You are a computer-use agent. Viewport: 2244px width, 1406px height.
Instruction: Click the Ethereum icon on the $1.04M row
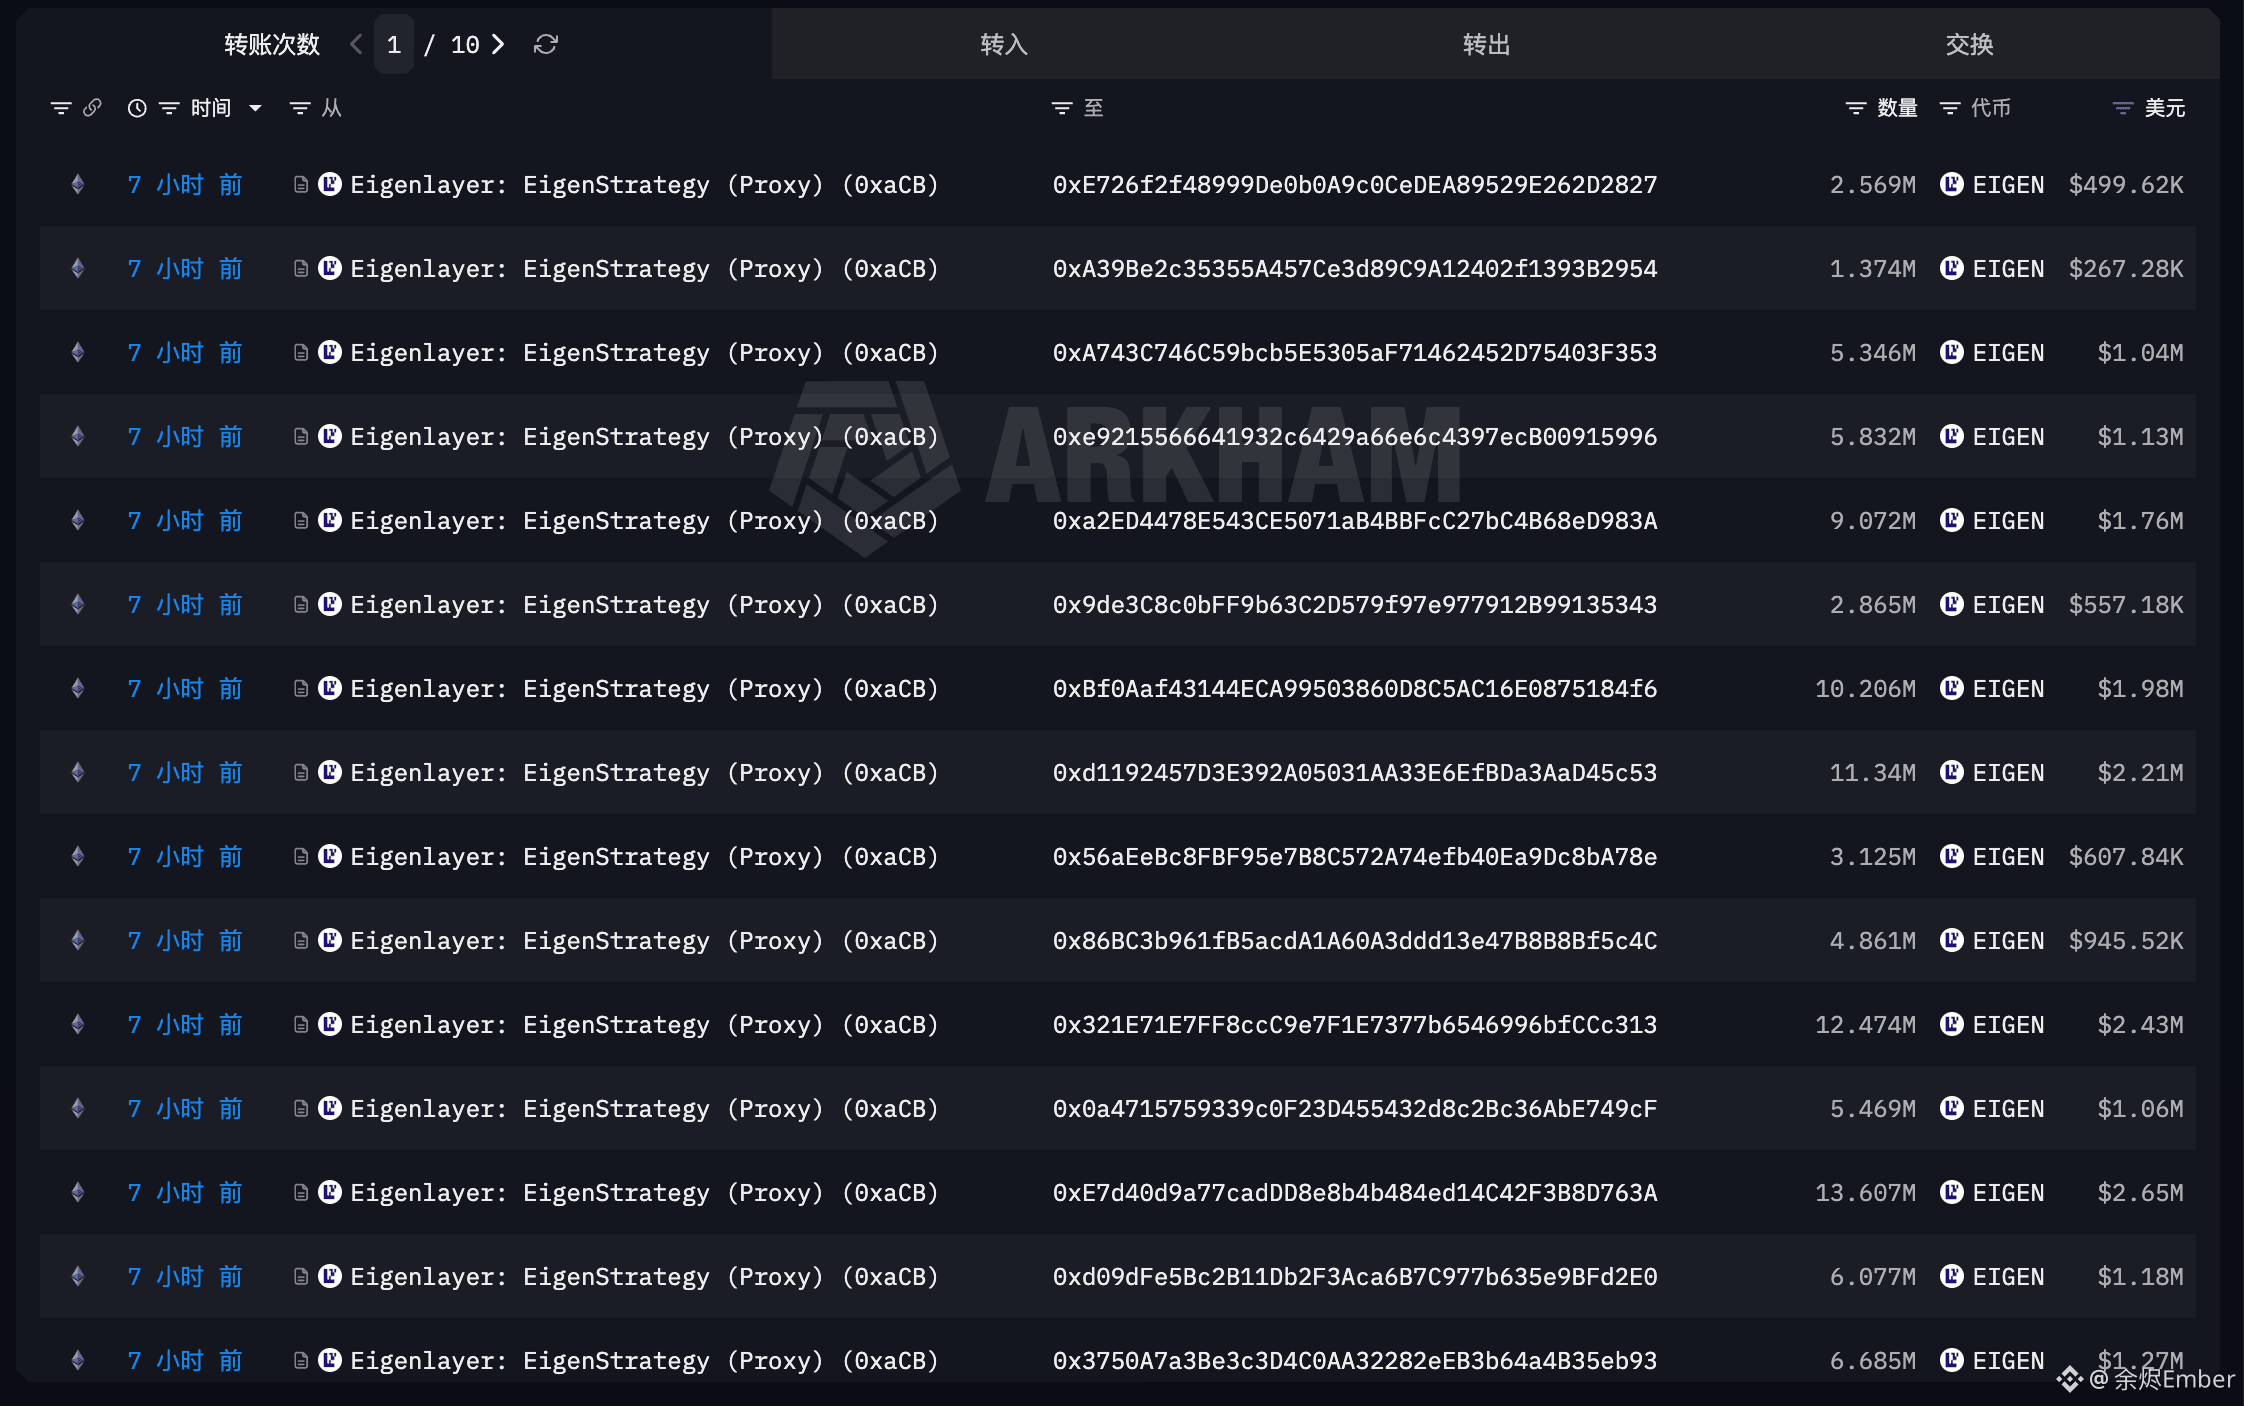coord(78,352)
